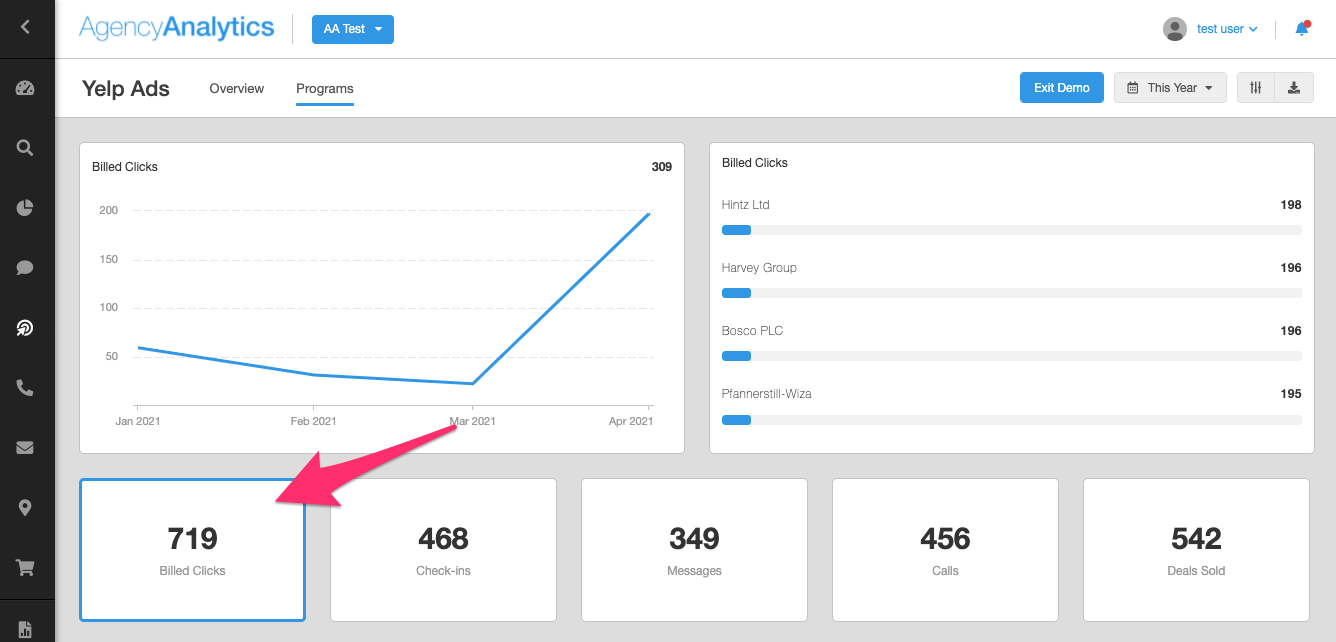Open the This Year date range dropdown
This screenshot has height=642, width=1336.
pyautogui.click(x=1170, y=88)
